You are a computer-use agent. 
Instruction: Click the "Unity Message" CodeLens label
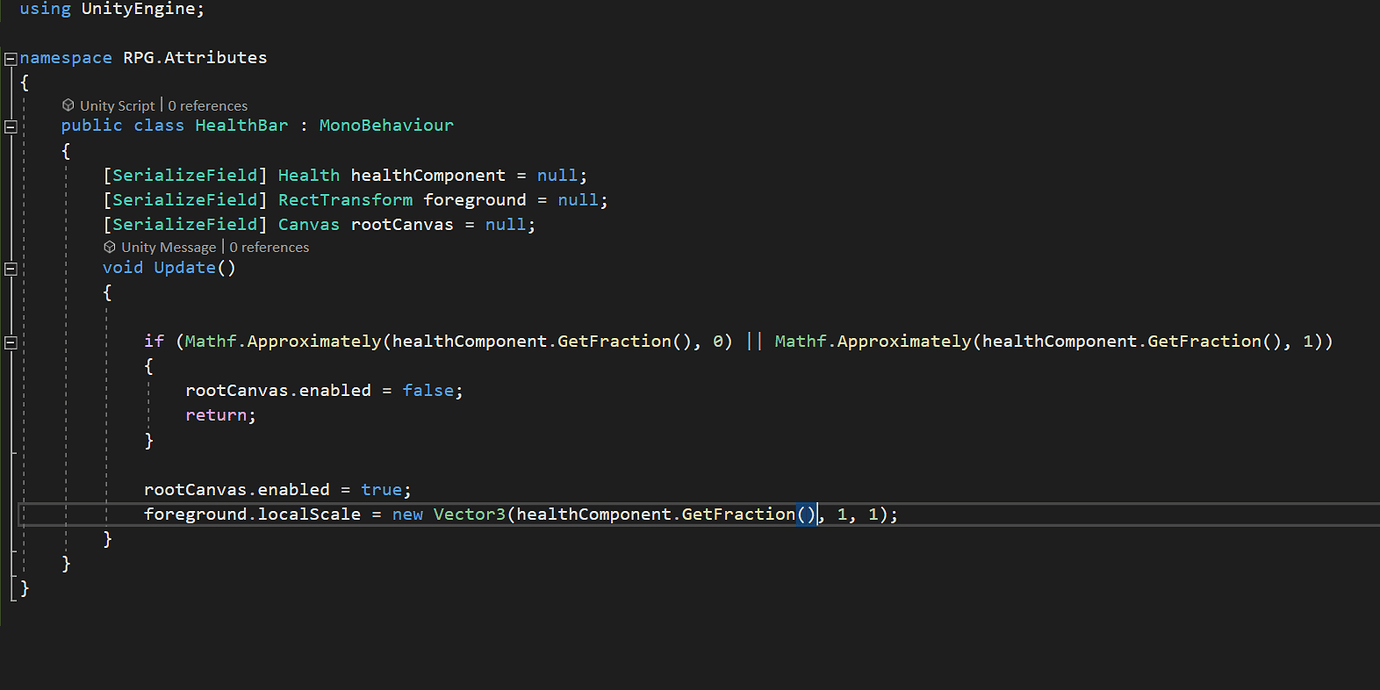click(169, 246)
